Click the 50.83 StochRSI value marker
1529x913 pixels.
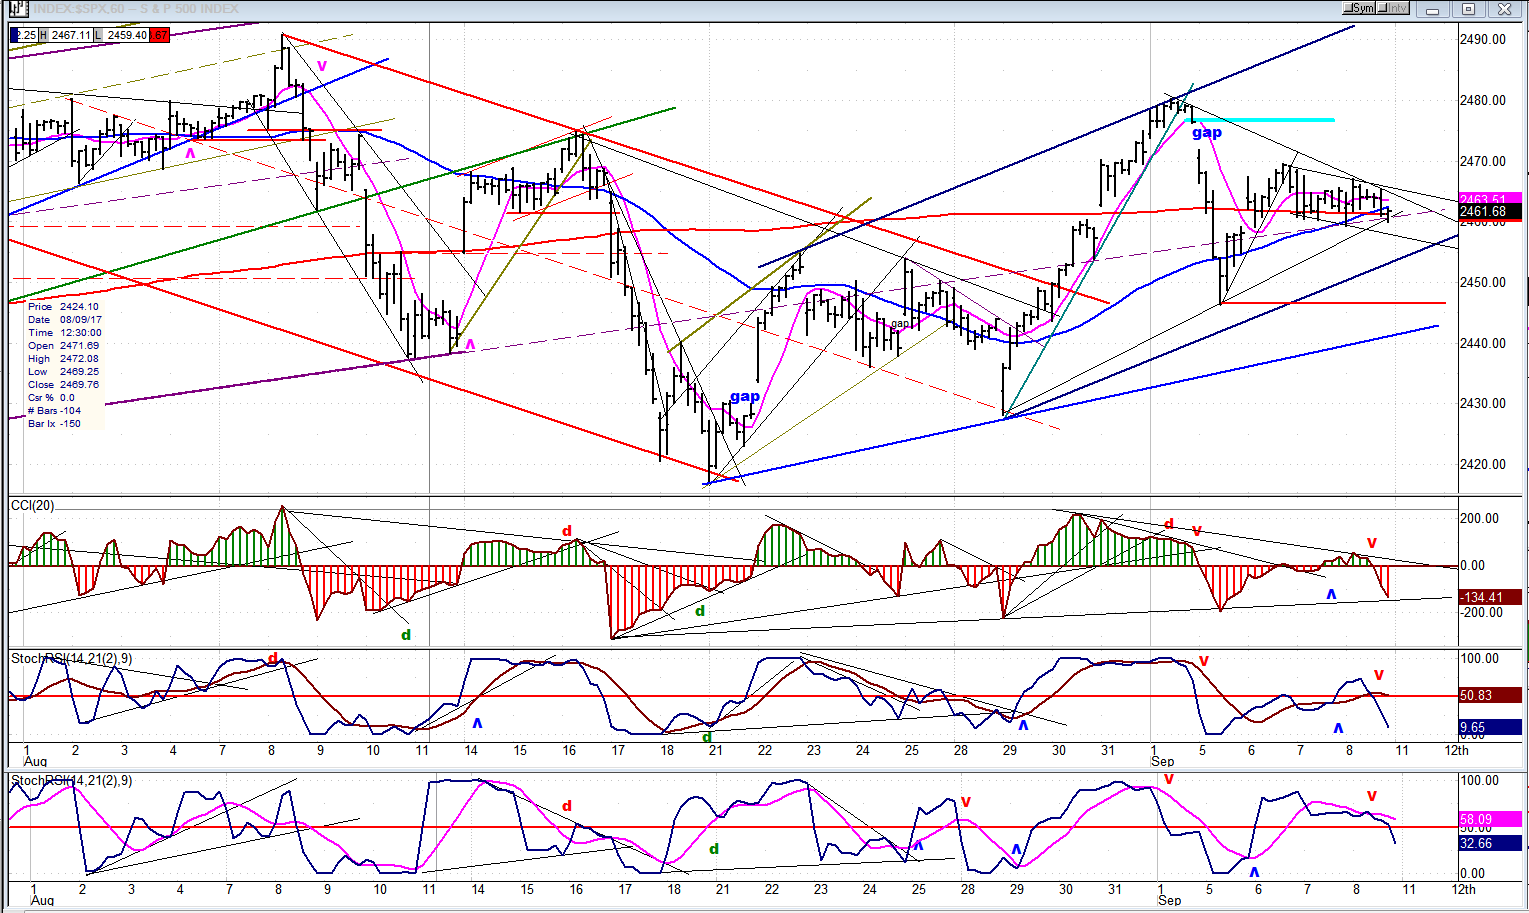[x=1488, y=695]
